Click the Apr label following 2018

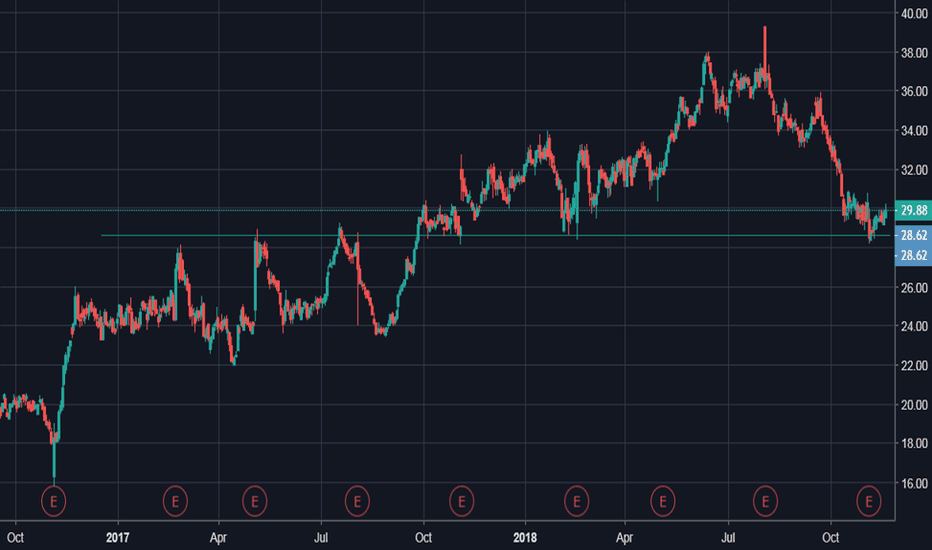tap(624, 538)
